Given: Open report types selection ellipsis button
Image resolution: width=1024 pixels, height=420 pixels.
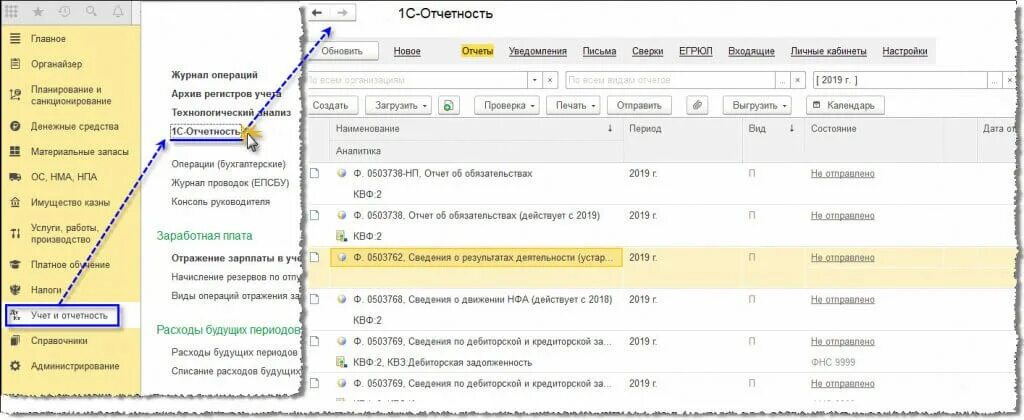Looking at the screenshot, I should click(783, 80).
